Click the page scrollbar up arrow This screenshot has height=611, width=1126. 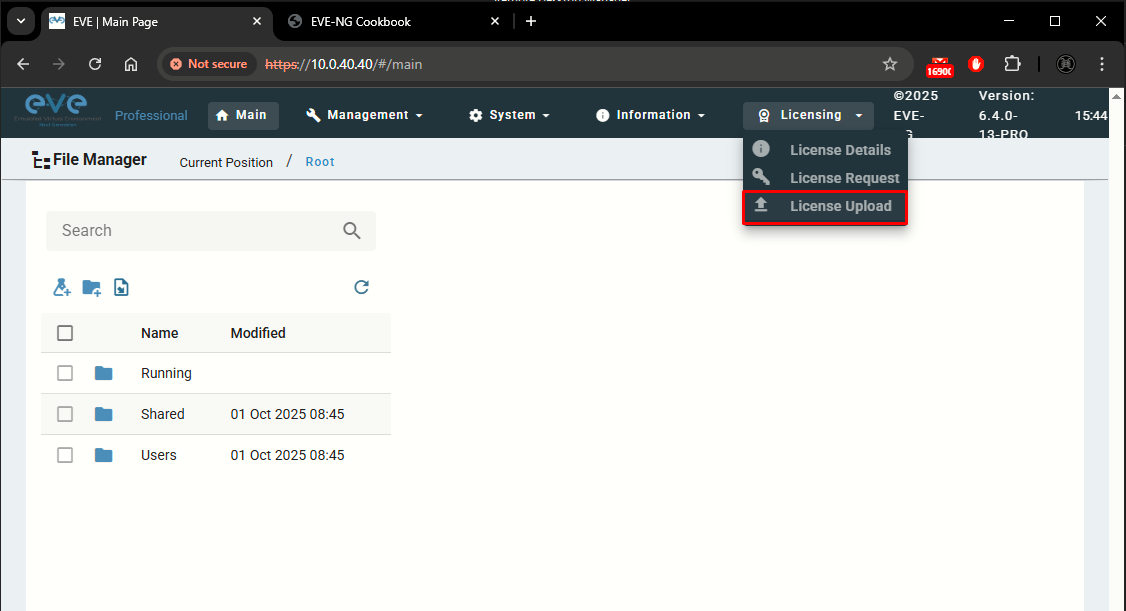(1117, 95)
